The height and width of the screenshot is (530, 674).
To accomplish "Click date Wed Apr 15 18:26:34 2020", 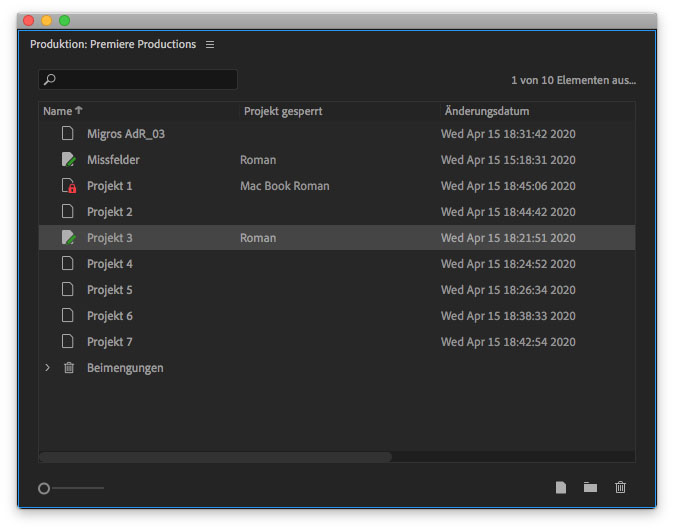I will (508, 290).
